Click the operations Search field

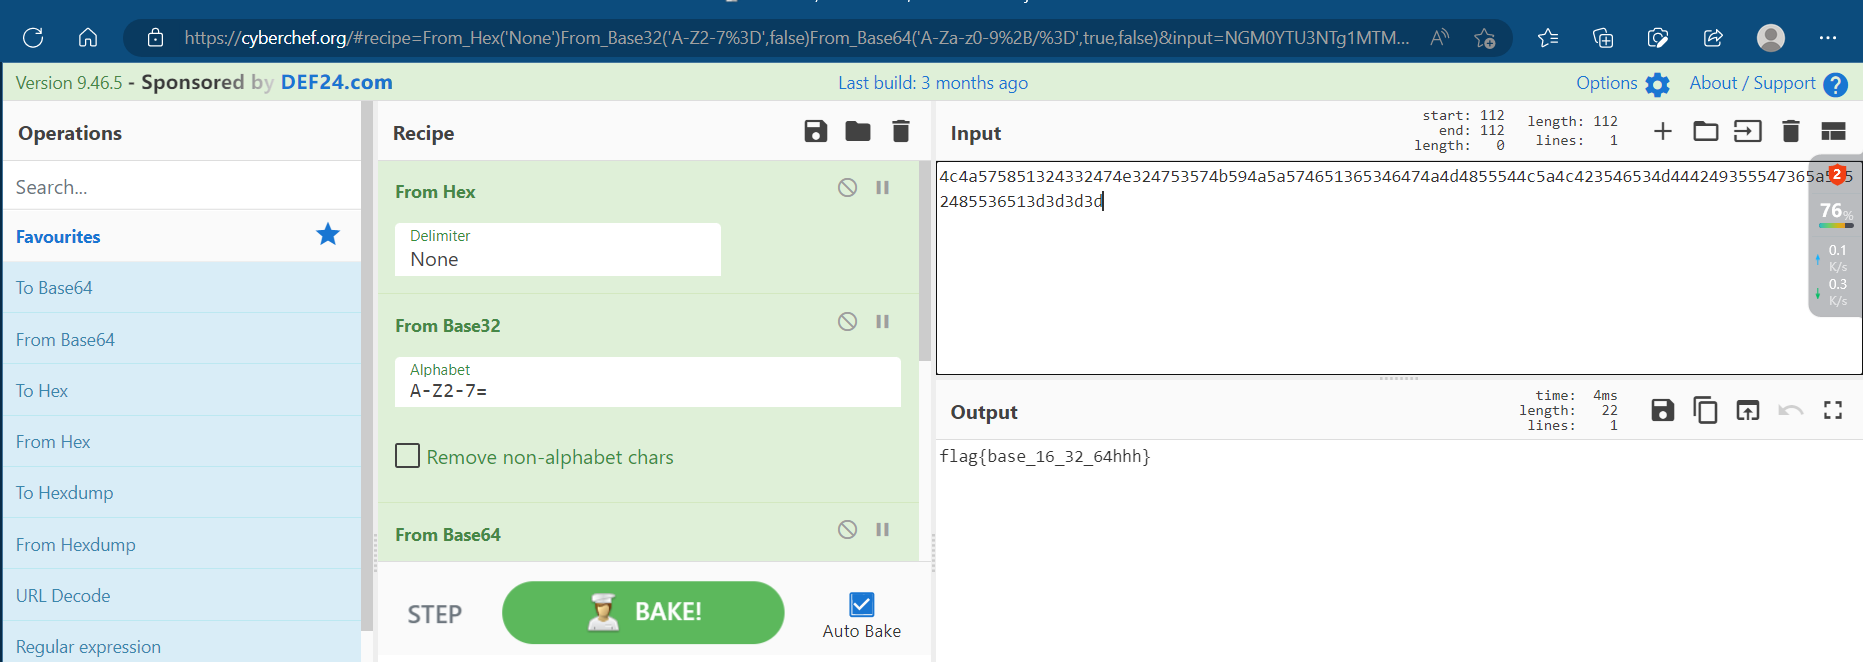coord(182,187)
